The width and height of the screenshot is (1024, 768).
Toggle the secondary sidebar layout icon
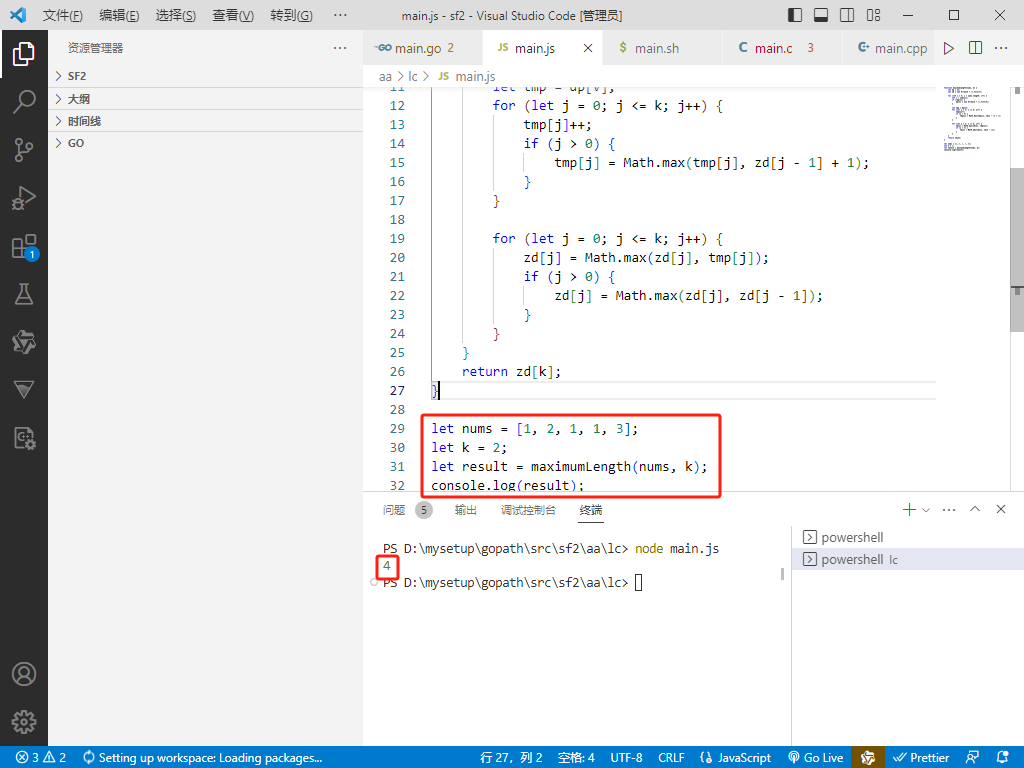847,15
